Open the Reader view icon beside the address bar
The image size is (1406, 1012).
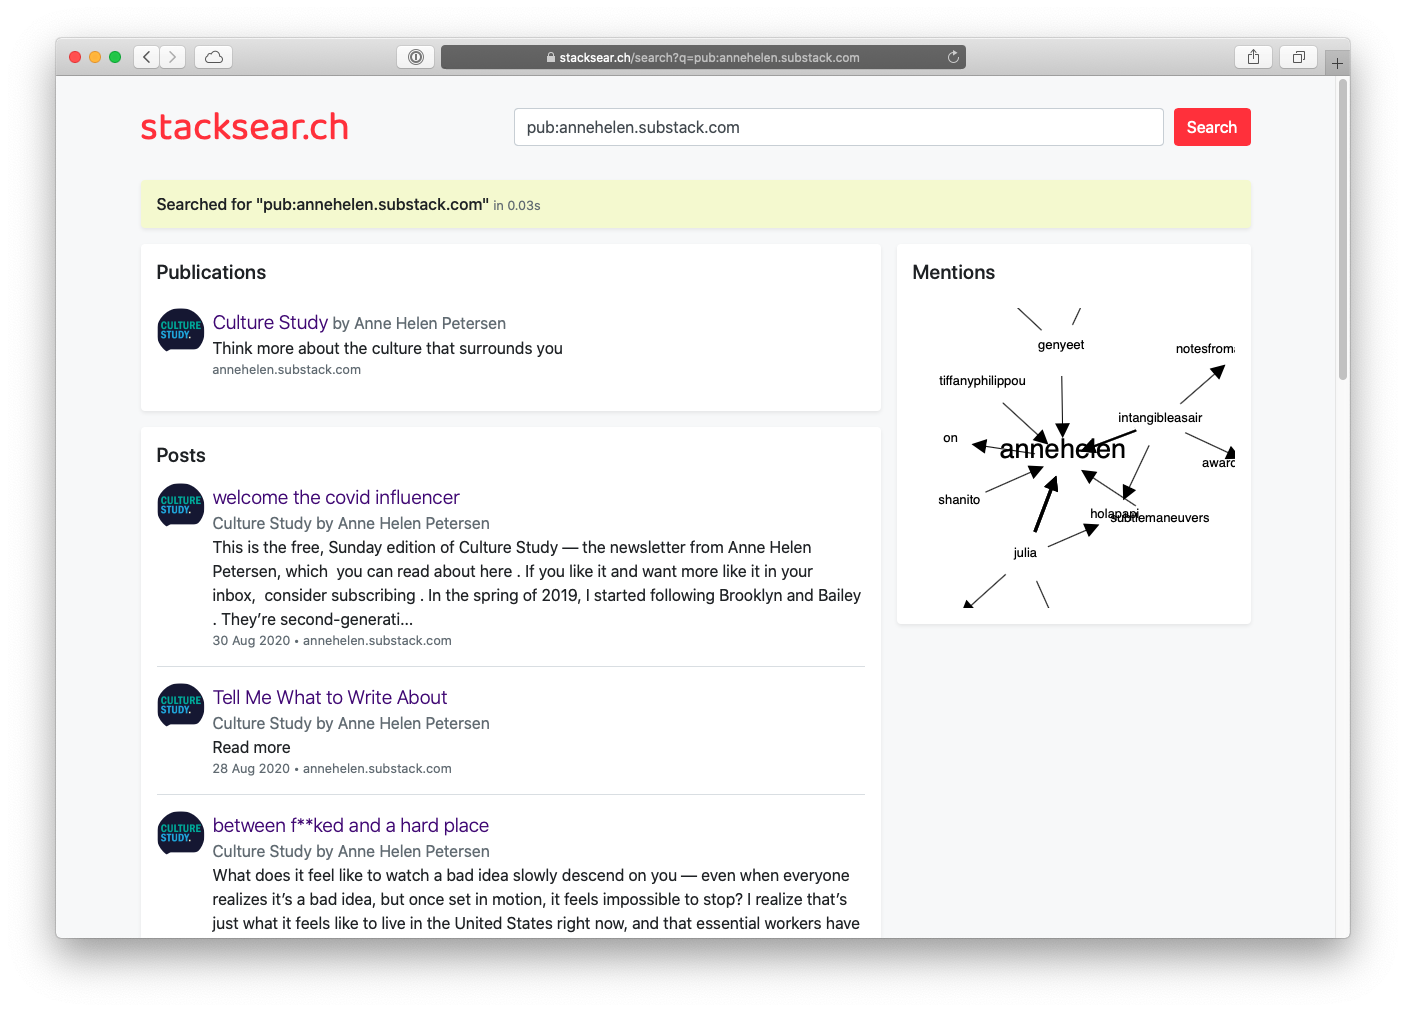tap(415, 57)
